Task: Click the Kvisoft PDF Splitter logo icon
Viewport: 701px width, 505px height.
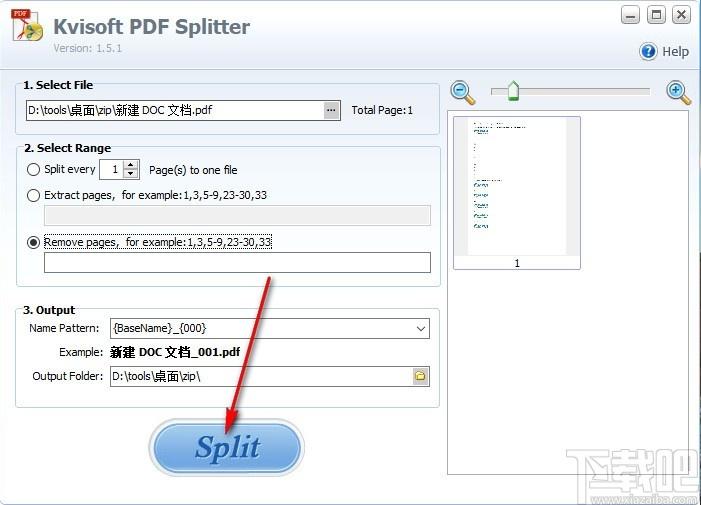Action: click(27, 25)
